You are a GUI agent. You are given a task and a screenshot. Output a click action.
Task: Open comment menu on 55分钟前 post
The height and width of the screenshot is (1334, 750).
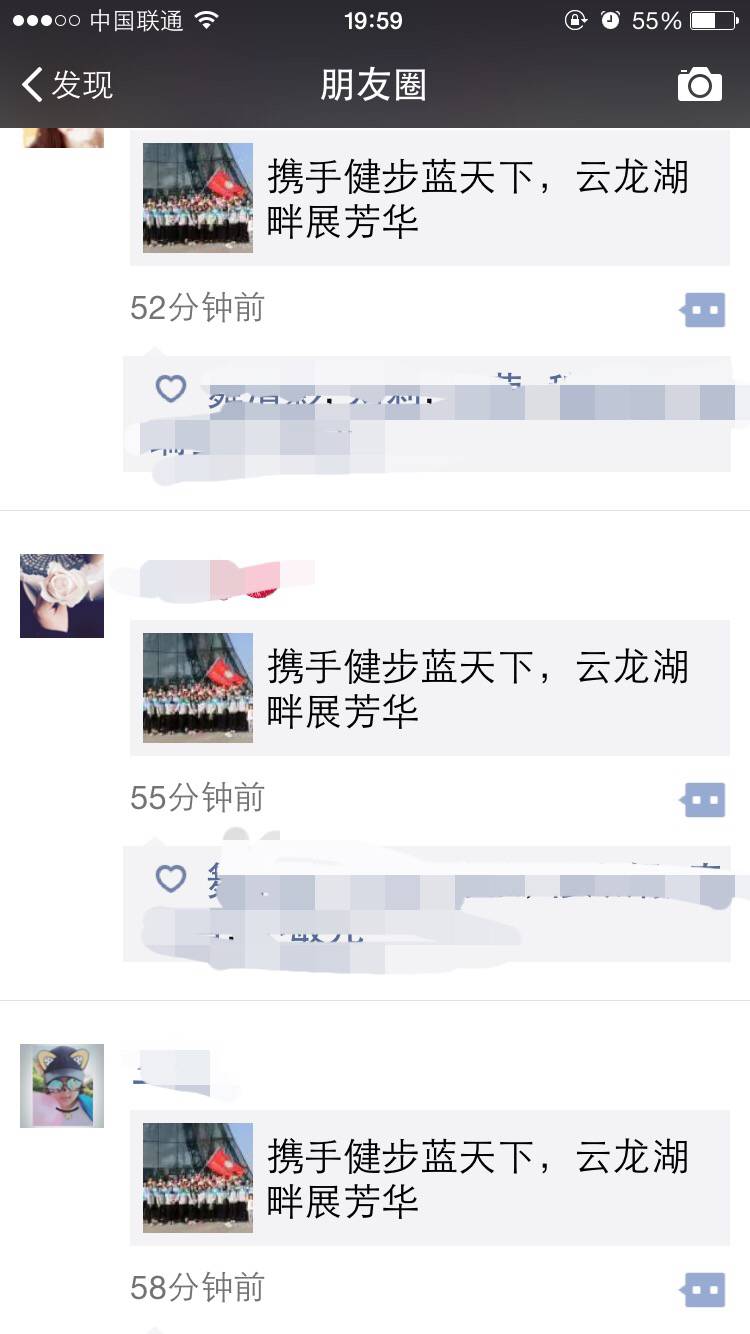coord(703,800)
